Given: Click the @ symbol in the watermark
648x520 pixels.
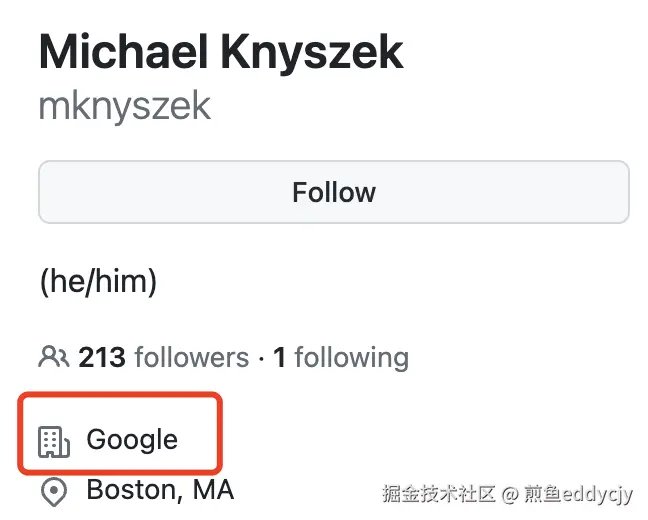Looking at the screenshot, I should (x=510, y=493).
